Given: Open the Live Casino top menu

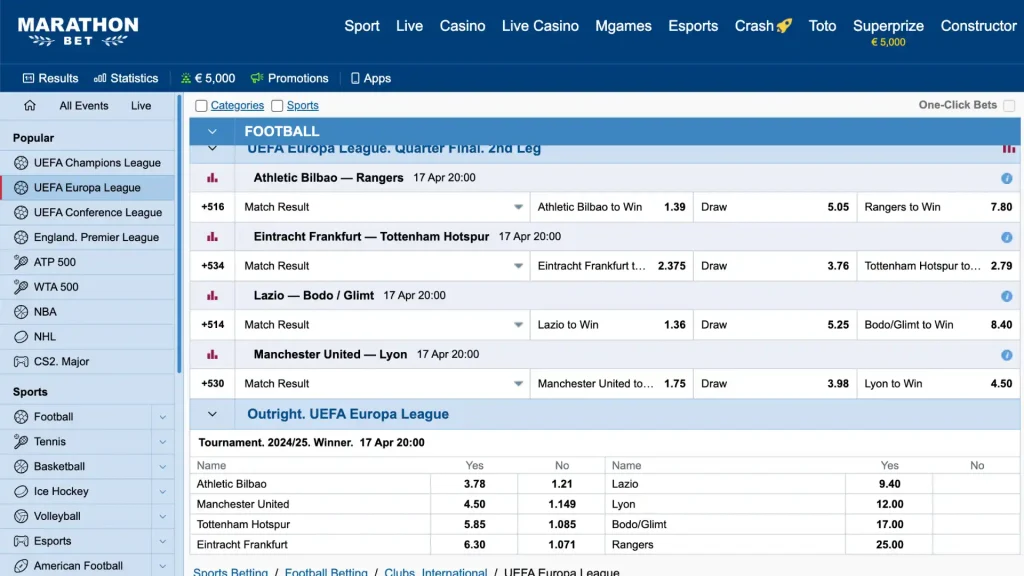Looking at the screenshot, I should [x=540, y=26].
